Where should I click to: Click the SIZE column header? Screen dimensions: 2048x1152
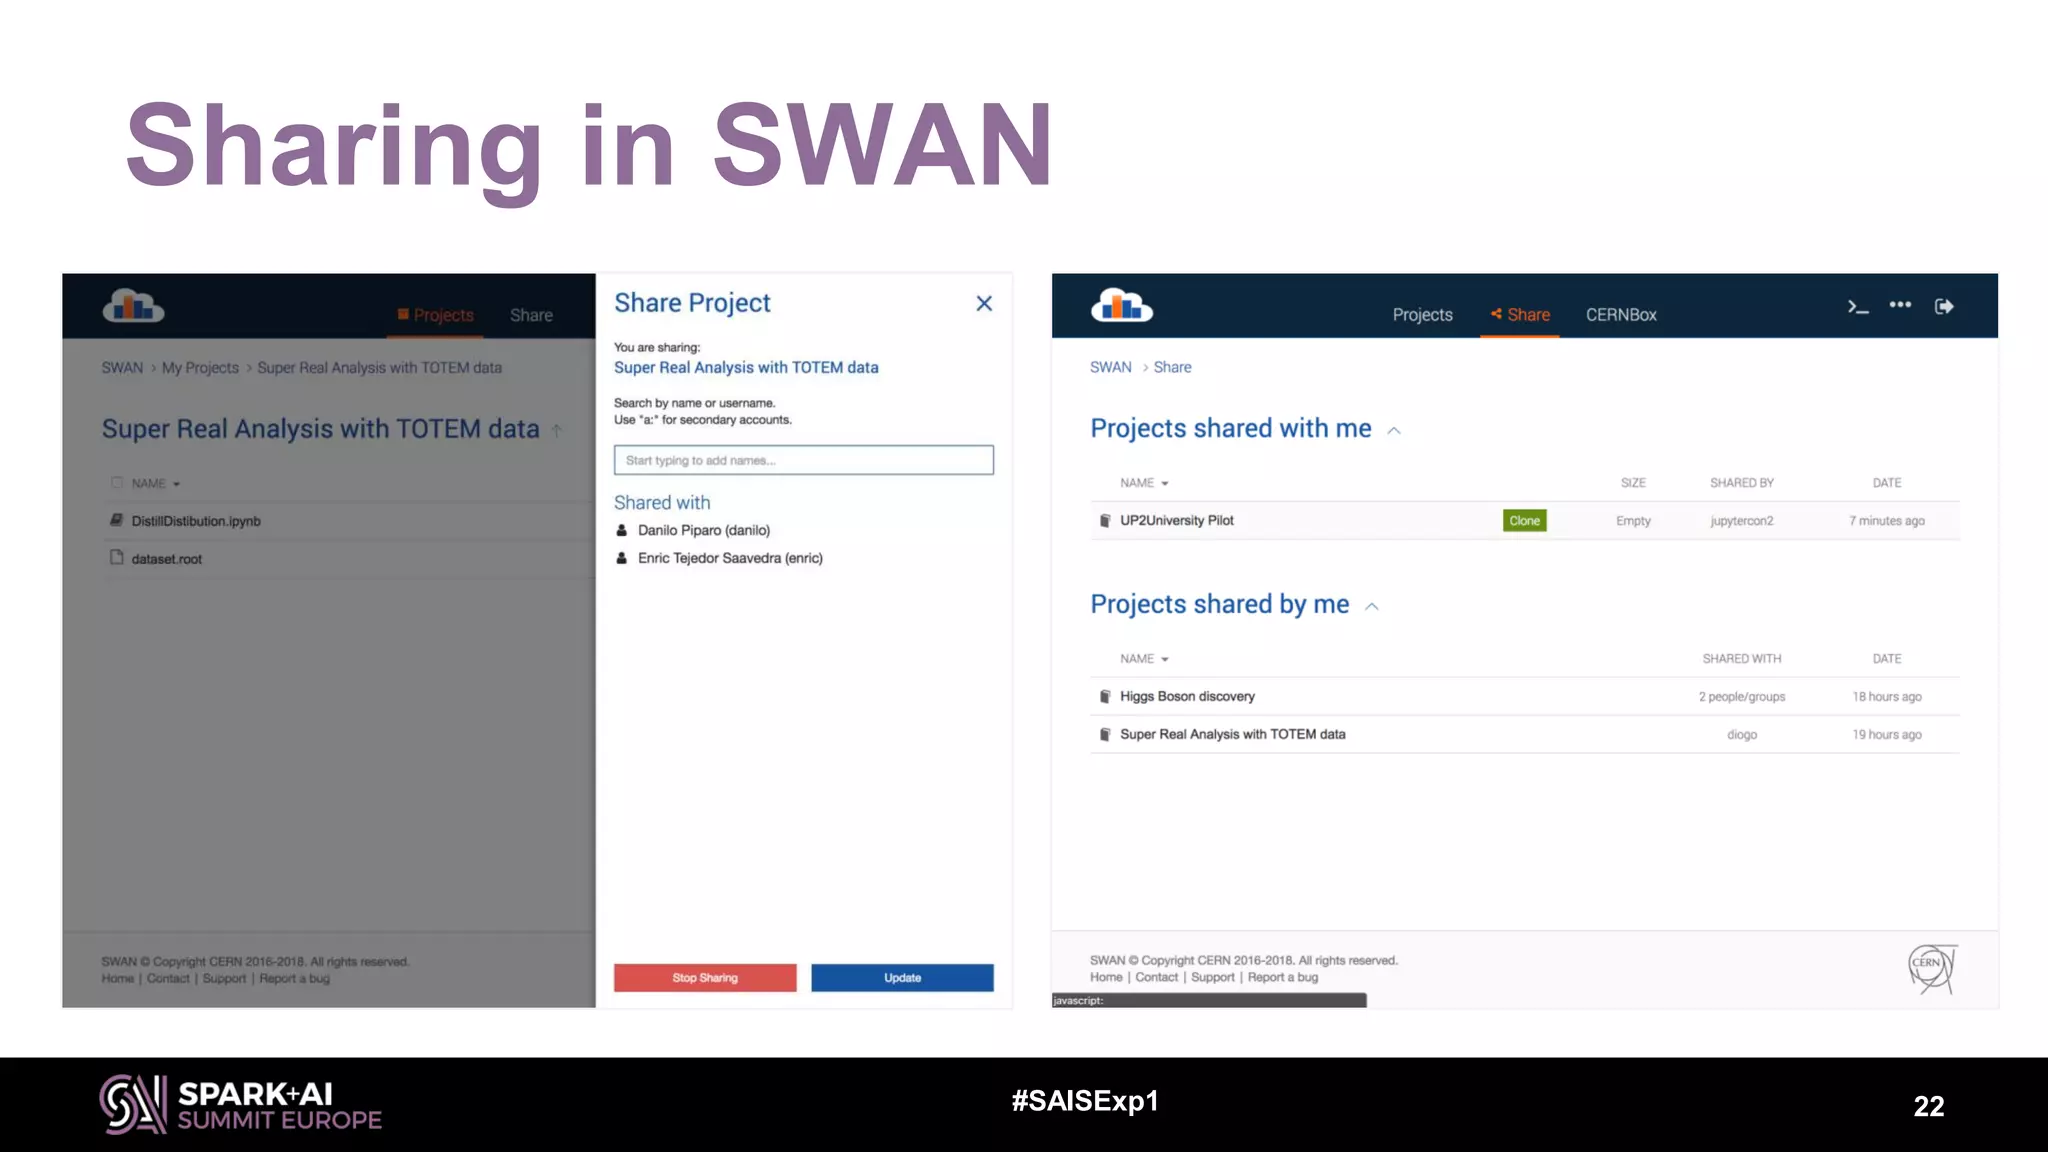click(x=1633, y=483)
